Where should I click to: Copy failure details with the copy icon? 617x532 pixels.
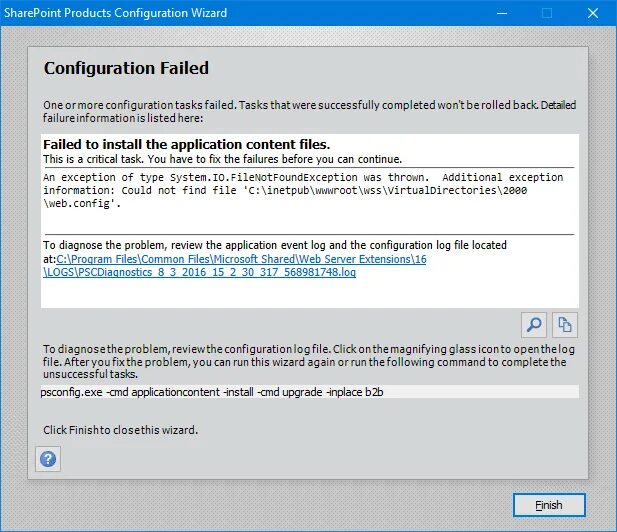(x=565, y=325)
